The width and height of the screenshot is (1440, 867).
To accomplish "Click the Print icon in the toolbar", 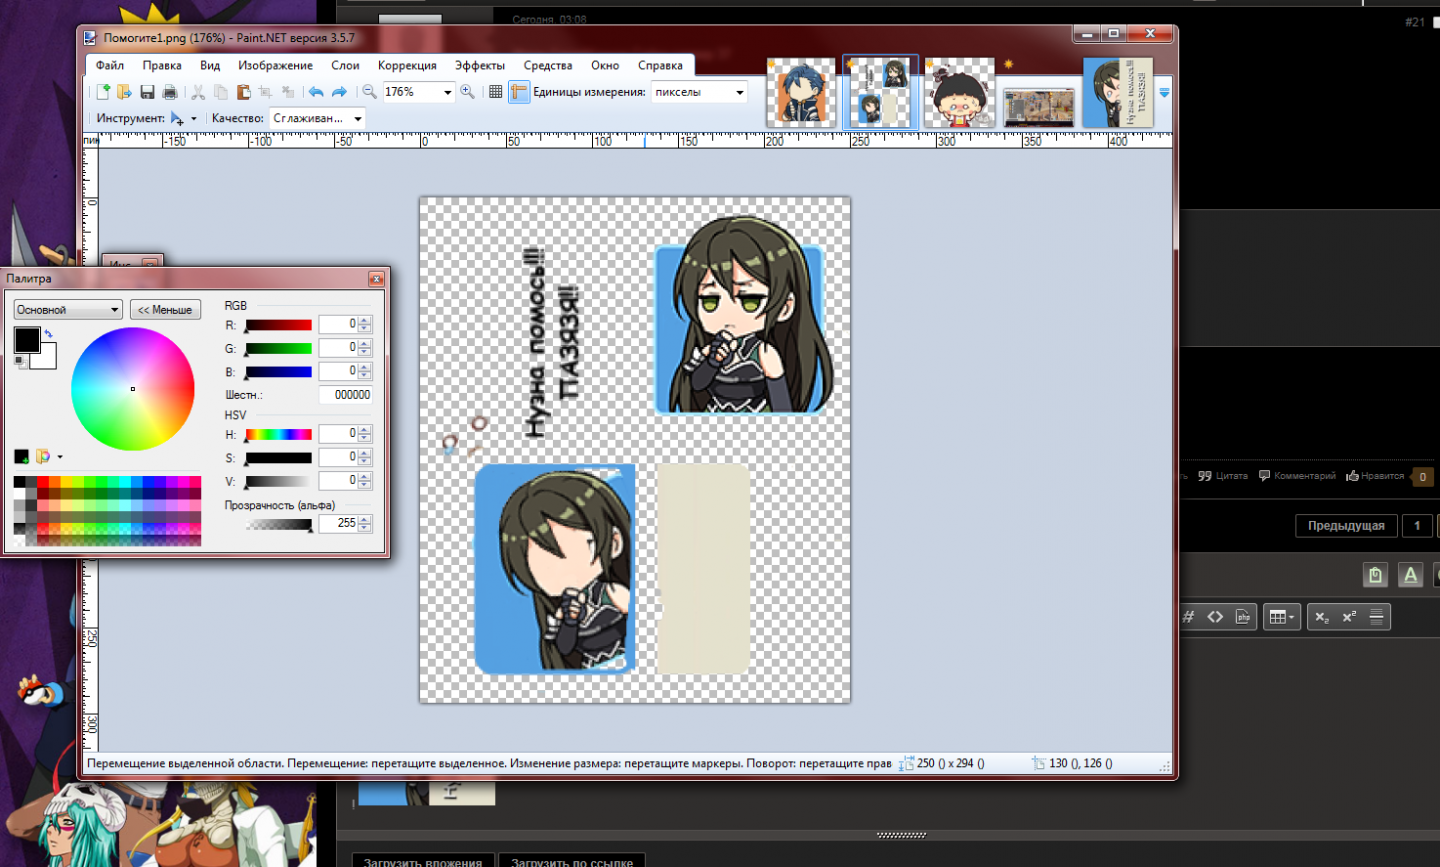I will [x=170, y=92].
